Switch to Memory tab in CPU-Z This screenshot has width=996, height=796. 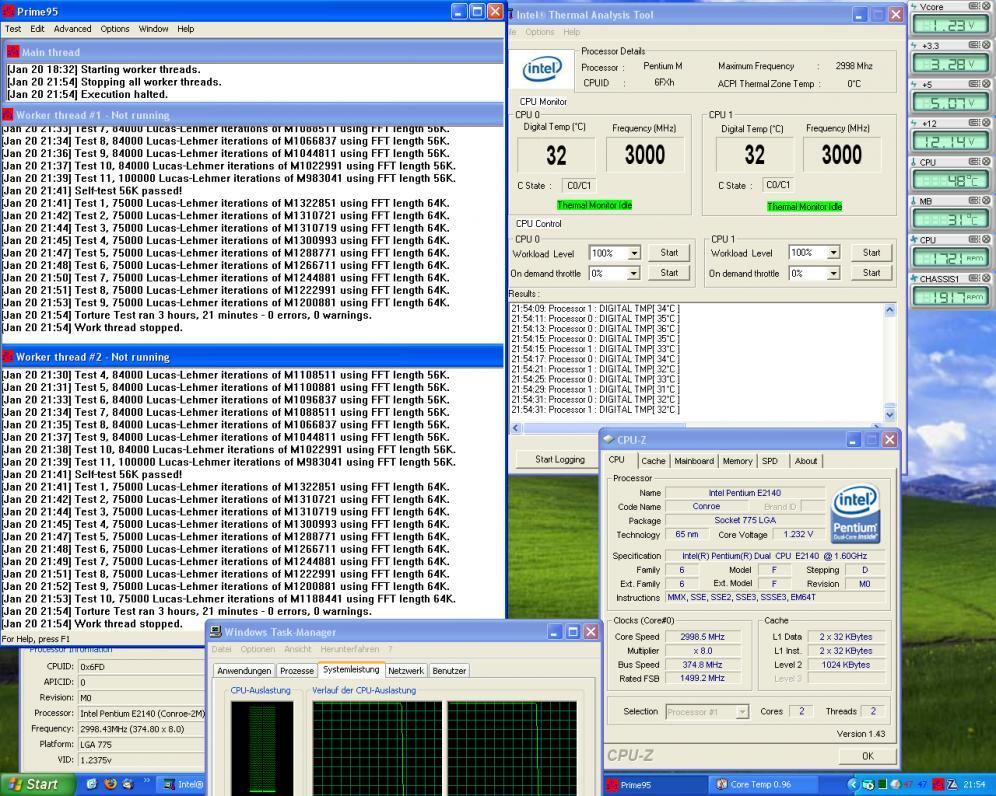coord(737,461)
